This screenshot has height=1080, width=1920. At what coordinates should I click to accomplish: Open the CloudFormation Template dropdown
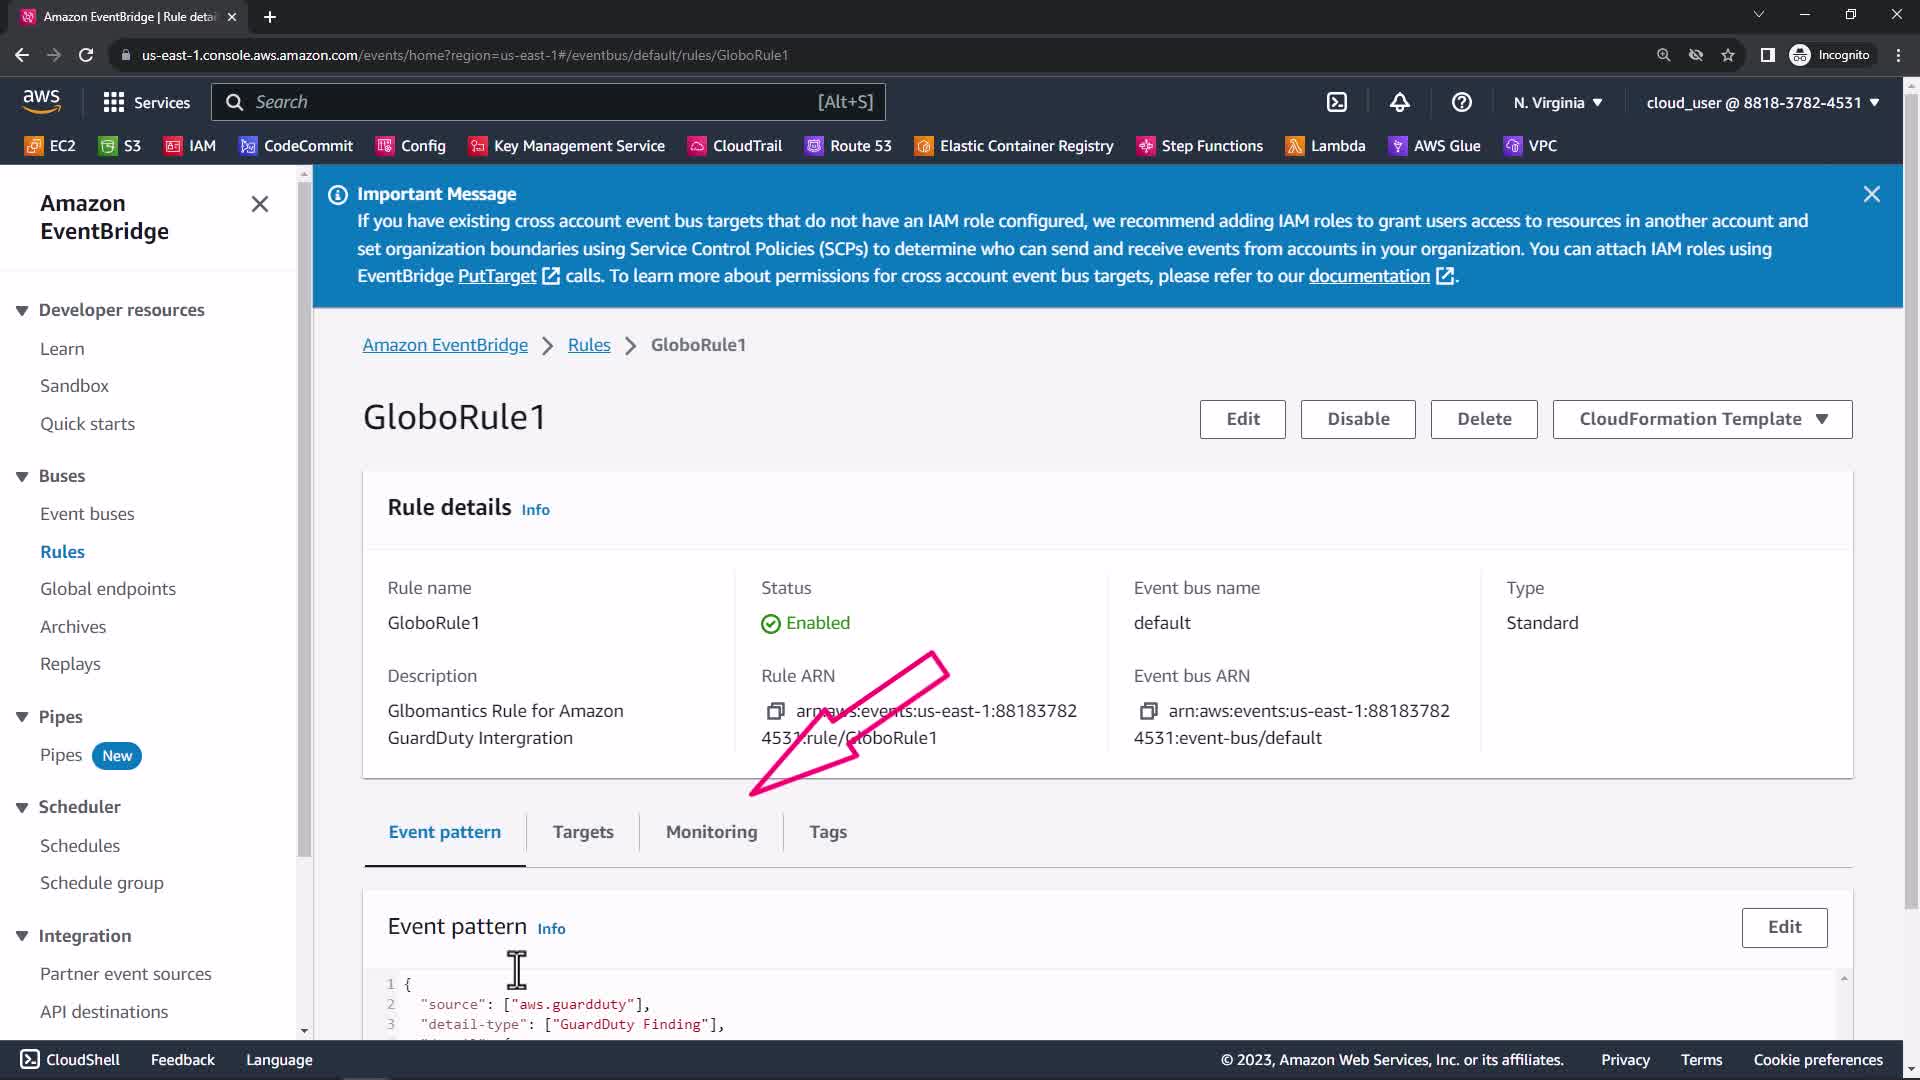point(1702,419)
